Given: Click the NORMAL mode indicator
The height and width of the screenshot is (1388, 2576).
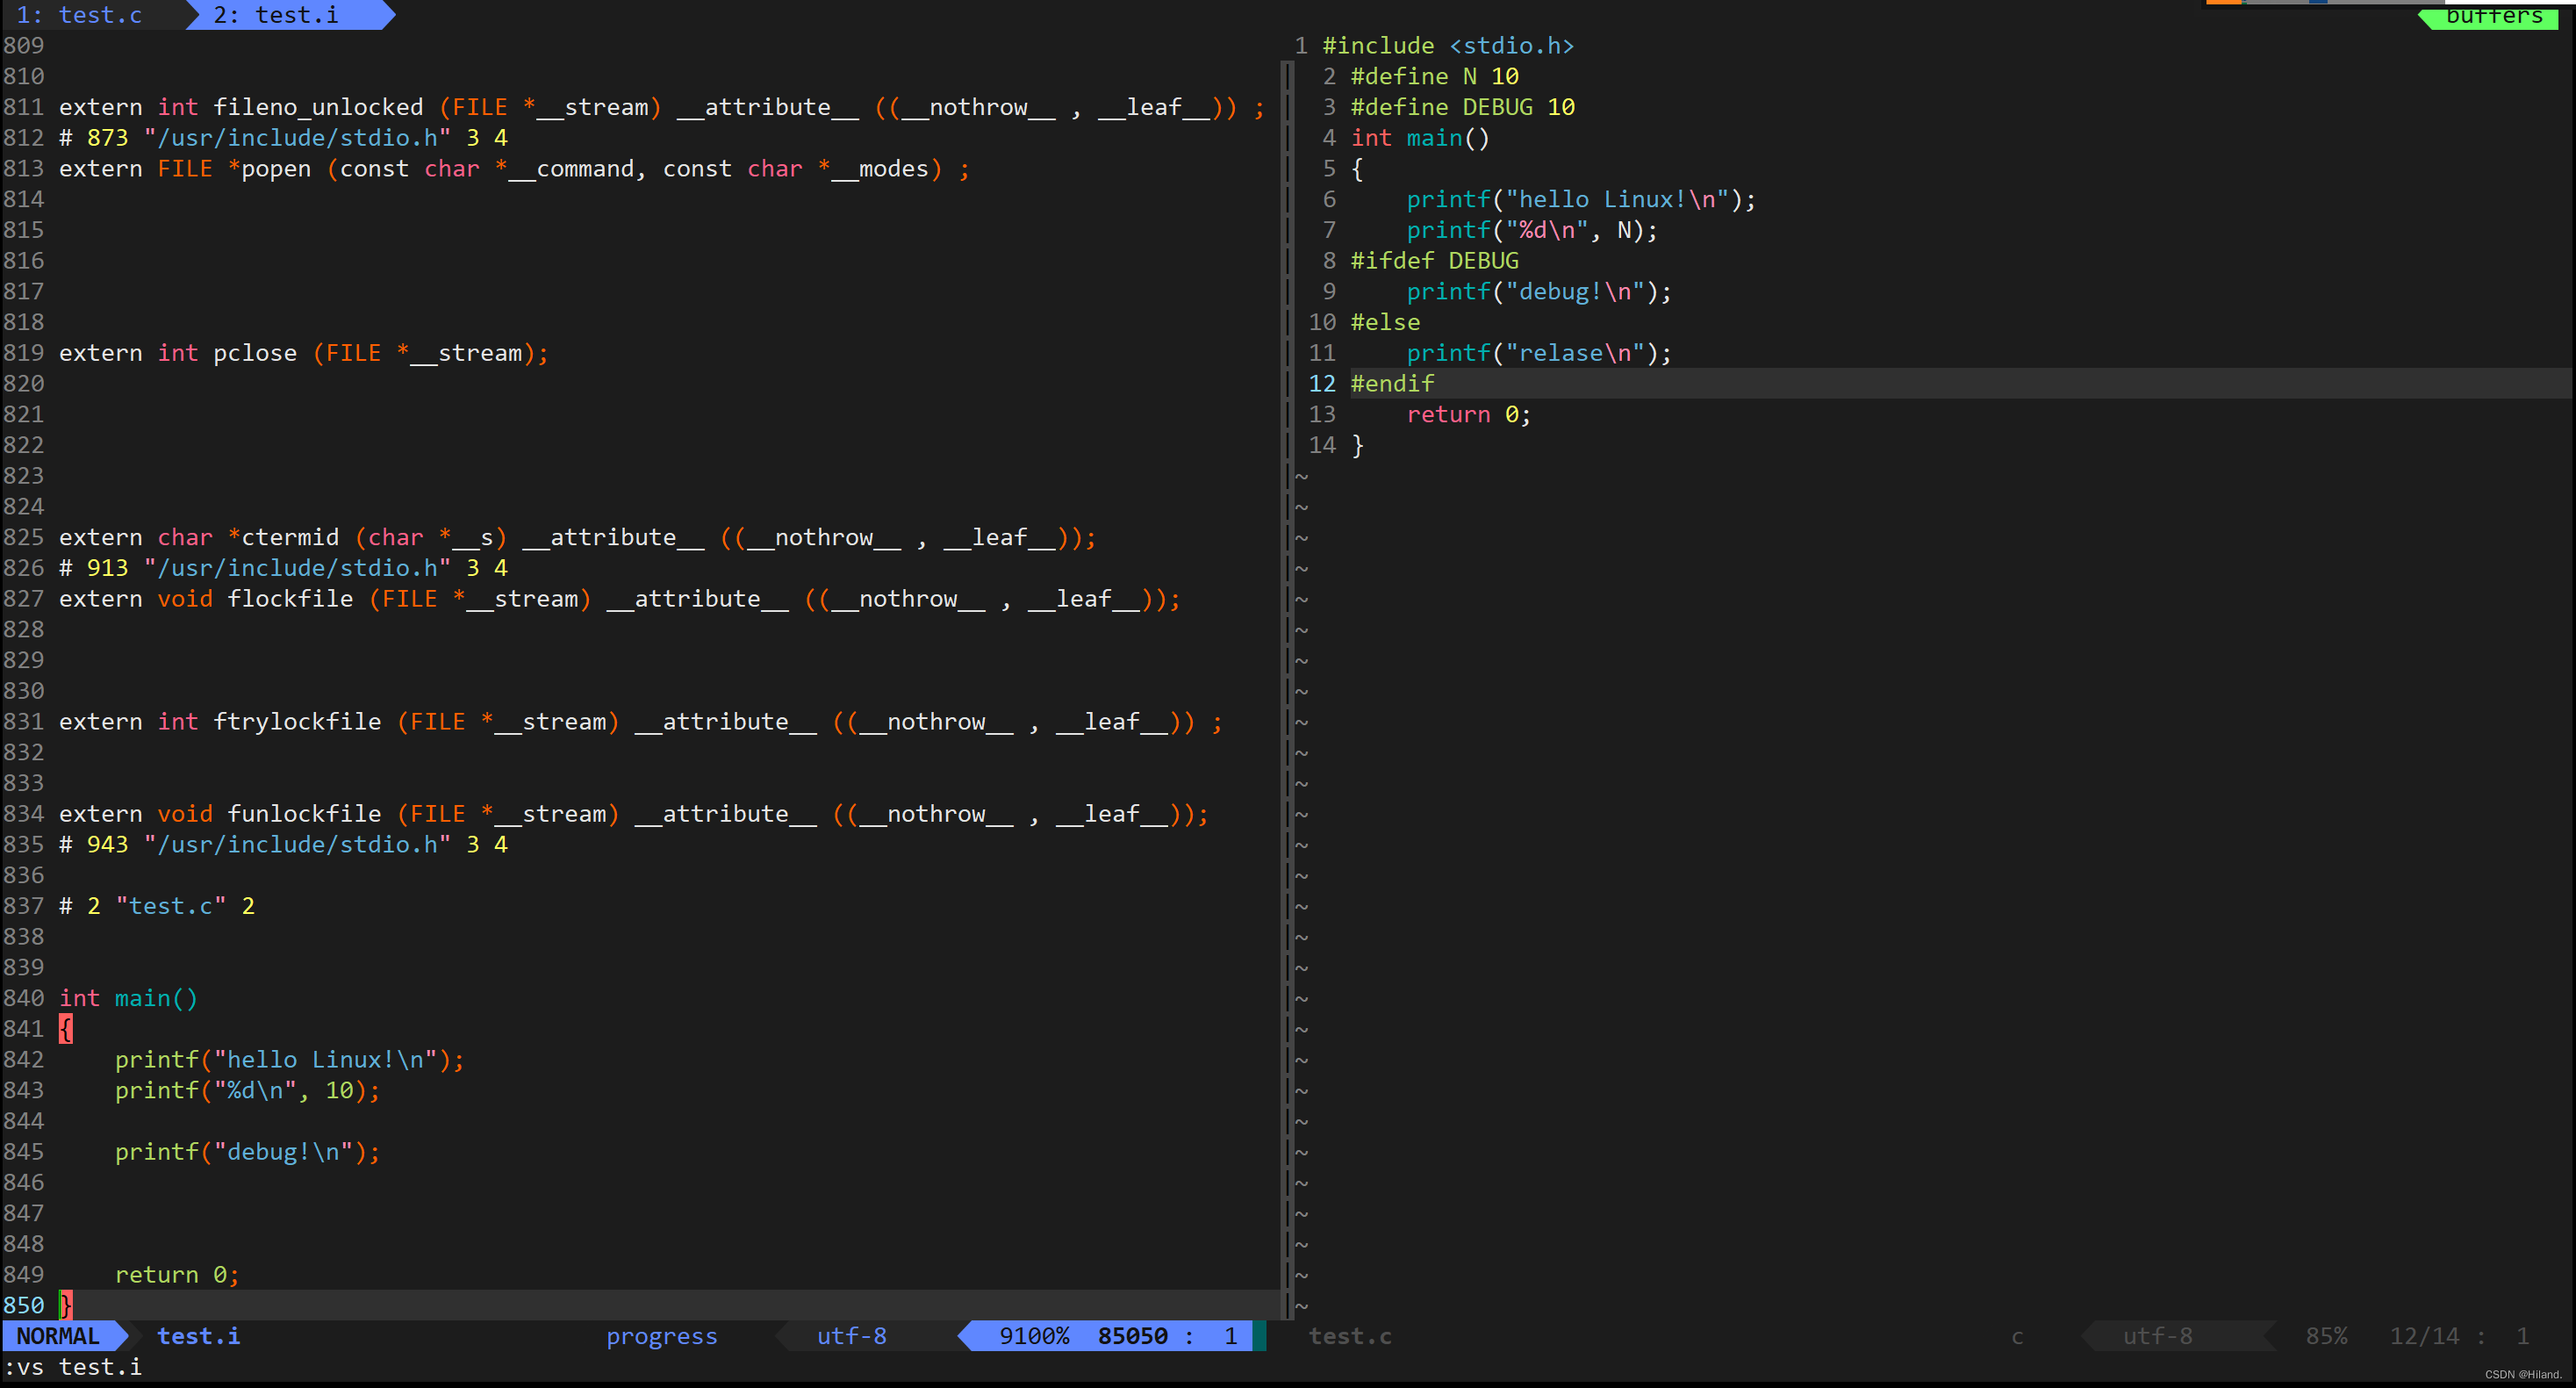Looking at the screenshot, I should coord(58,1336).
